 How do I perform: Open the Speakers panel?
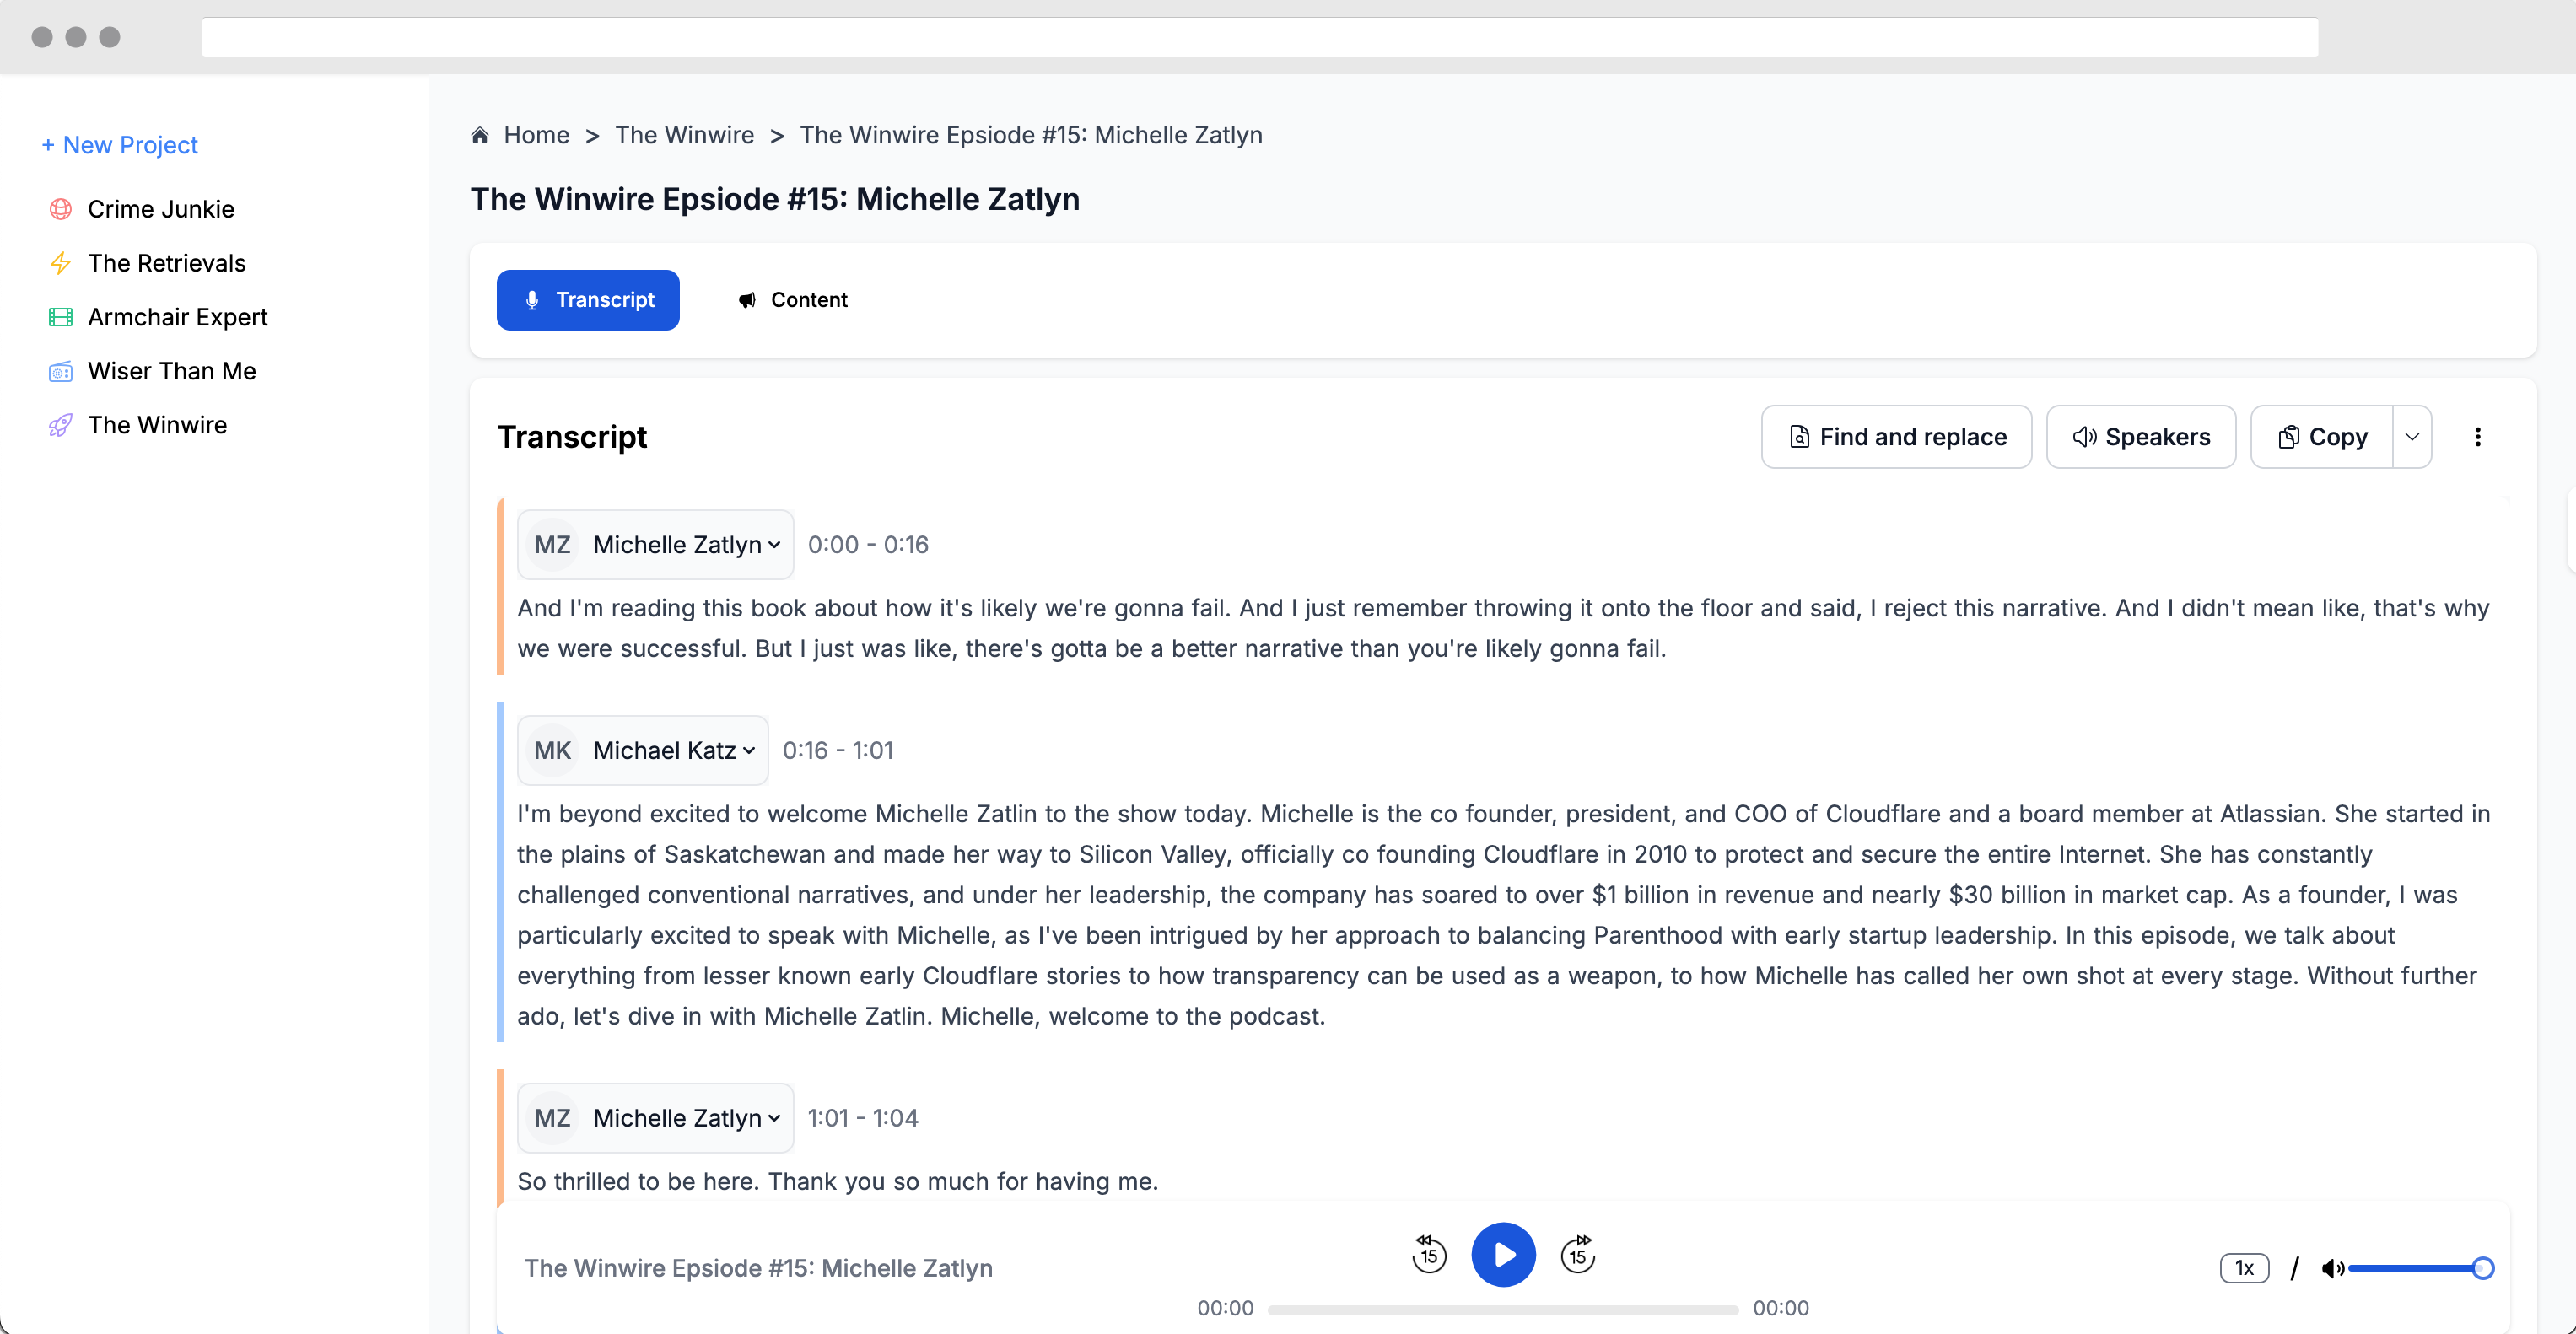(x=2141, y=436)
